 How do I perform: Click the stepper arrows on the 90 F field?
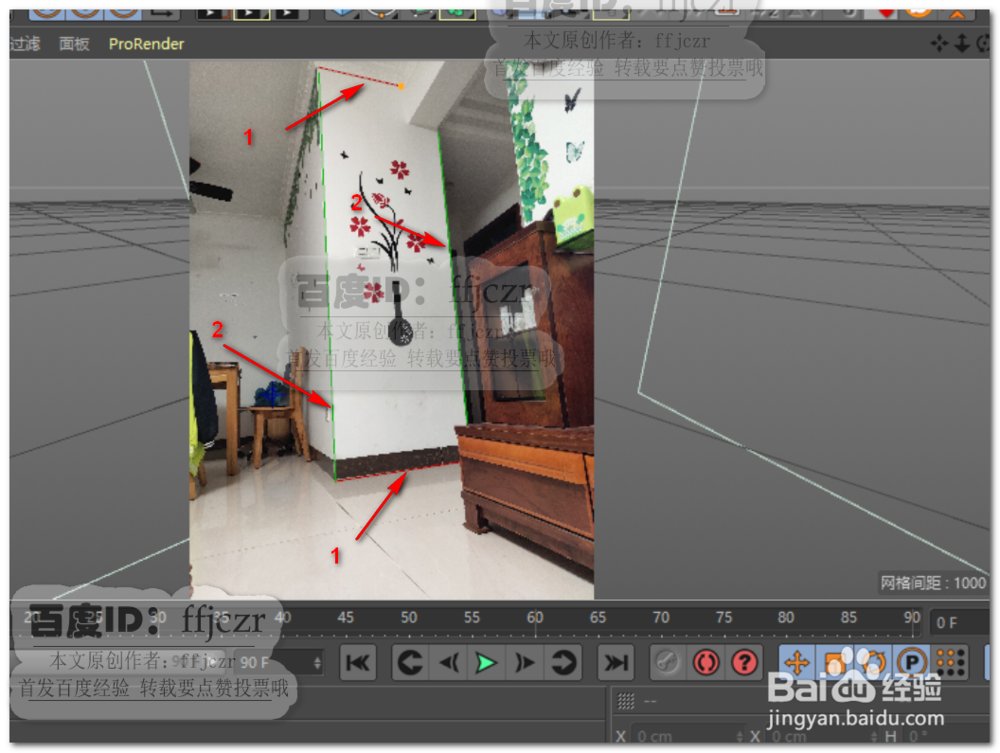click(x=317, y=663)
